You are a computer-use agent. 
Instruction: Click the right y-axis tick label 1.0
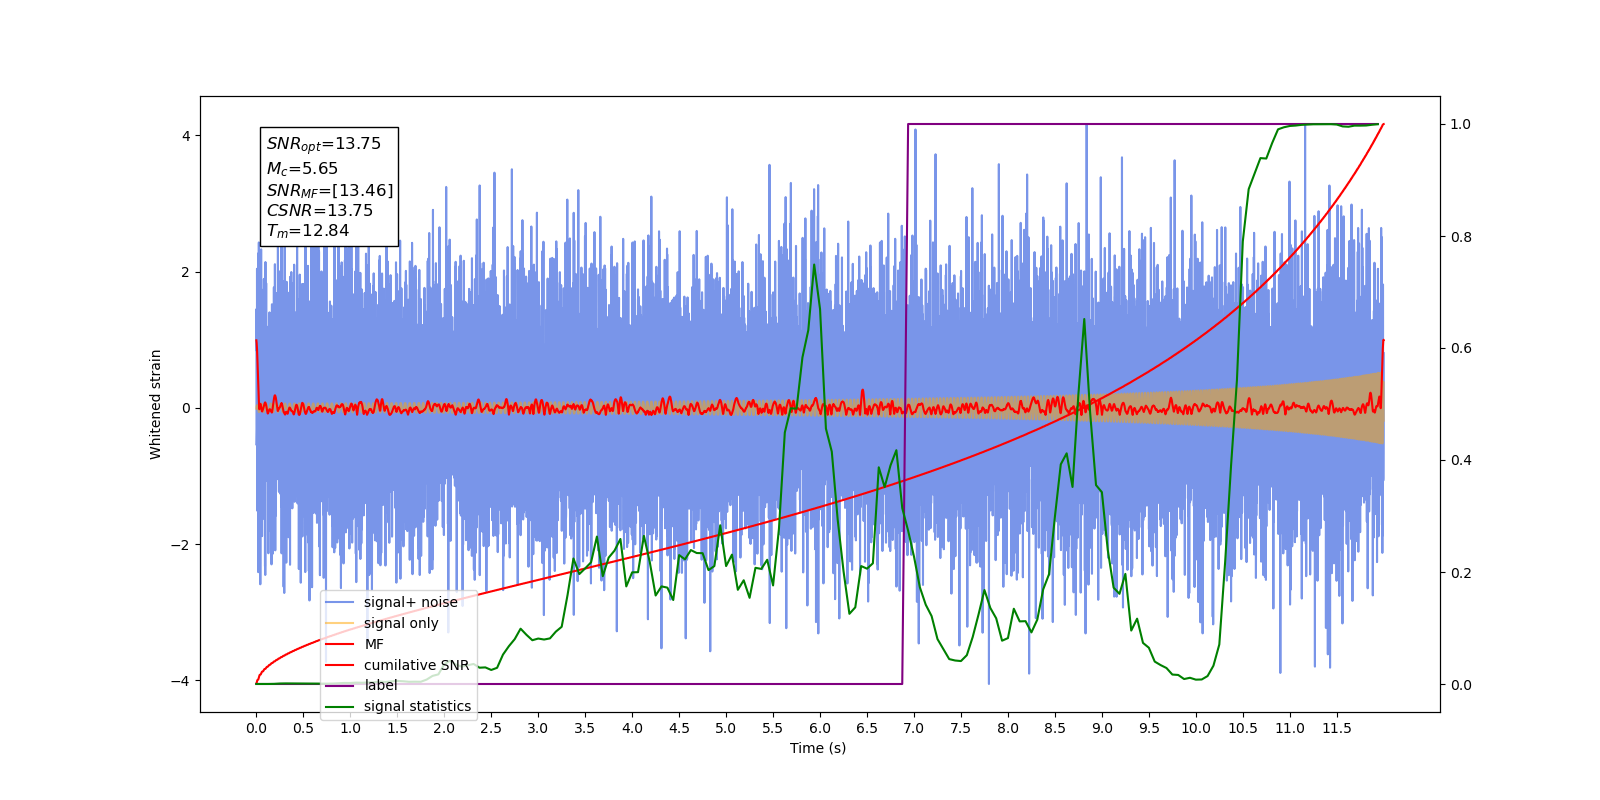click(x=1461, y=124)
